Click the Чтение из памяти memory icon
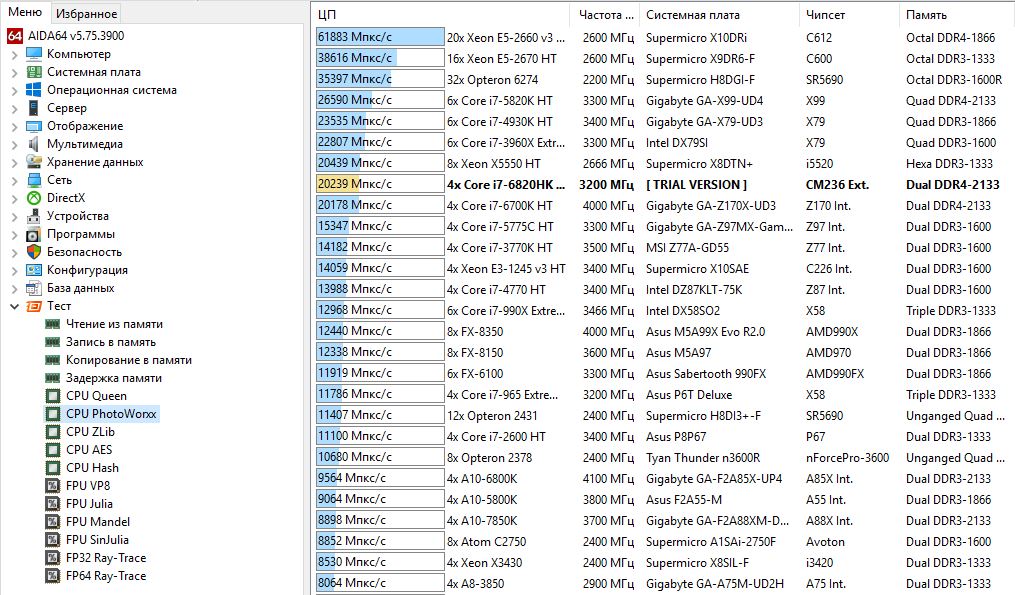This screenshot has height=595, width=1015. click(52, 324)
